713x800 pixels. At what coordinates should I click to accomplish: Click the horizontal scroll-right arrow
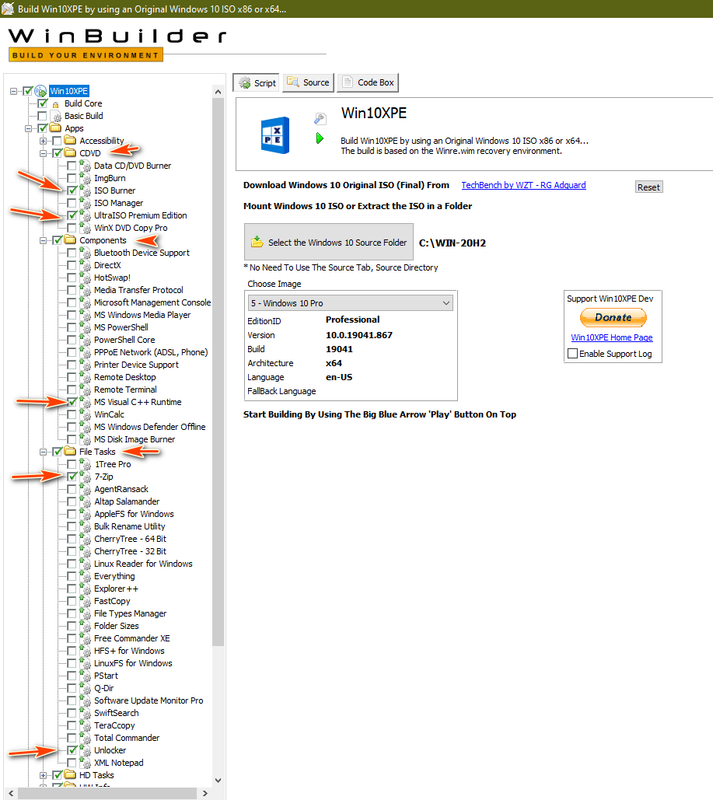click(205, 793)
